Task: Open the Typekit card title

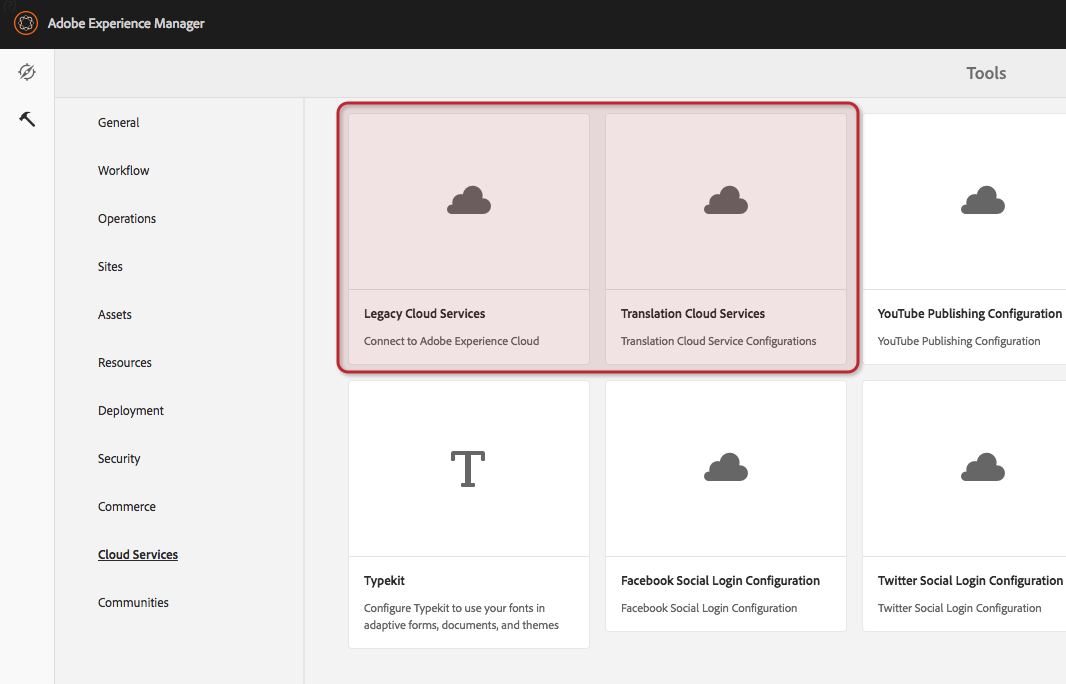Action: pyautogui.click(x=384, y=581)
